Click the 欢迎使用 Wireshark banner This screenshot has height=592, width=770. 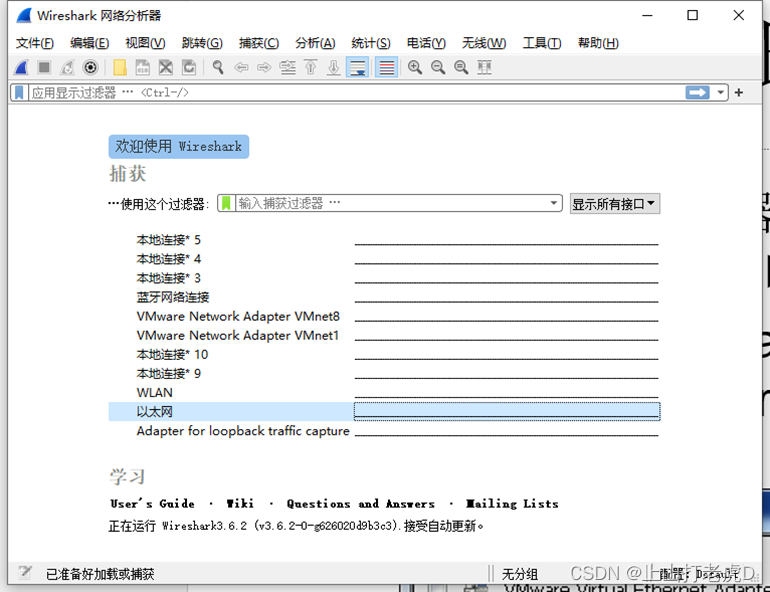(179, 147)
